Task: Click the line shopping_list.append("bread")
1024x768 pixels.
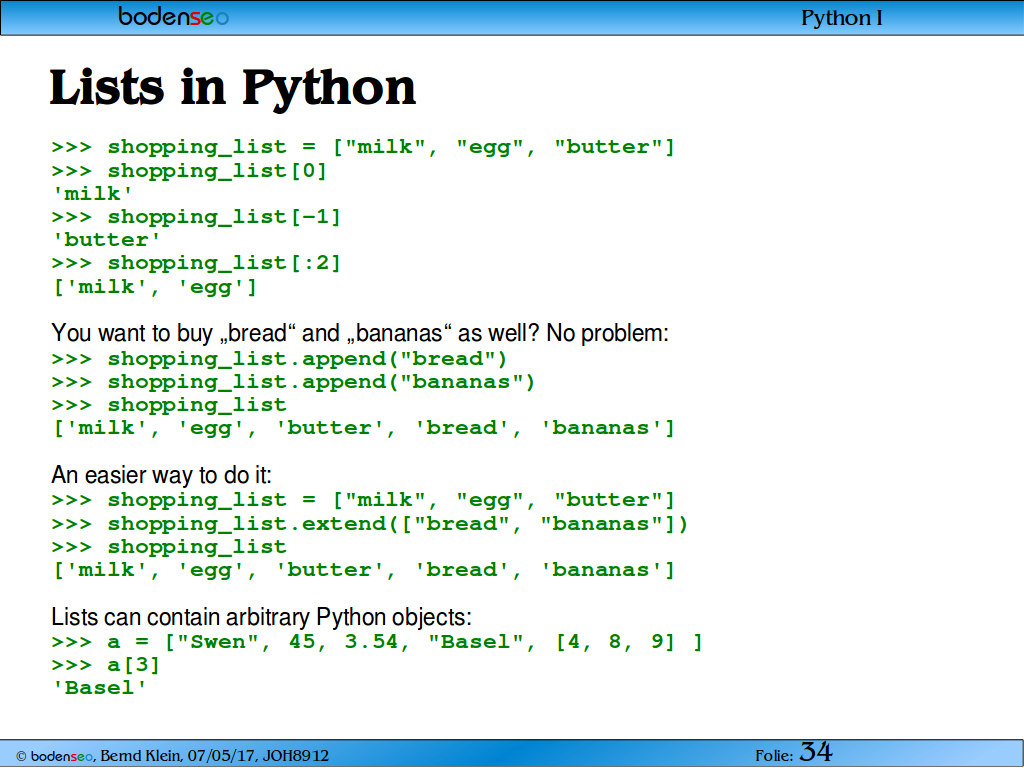Action: [x=280, y=359]
